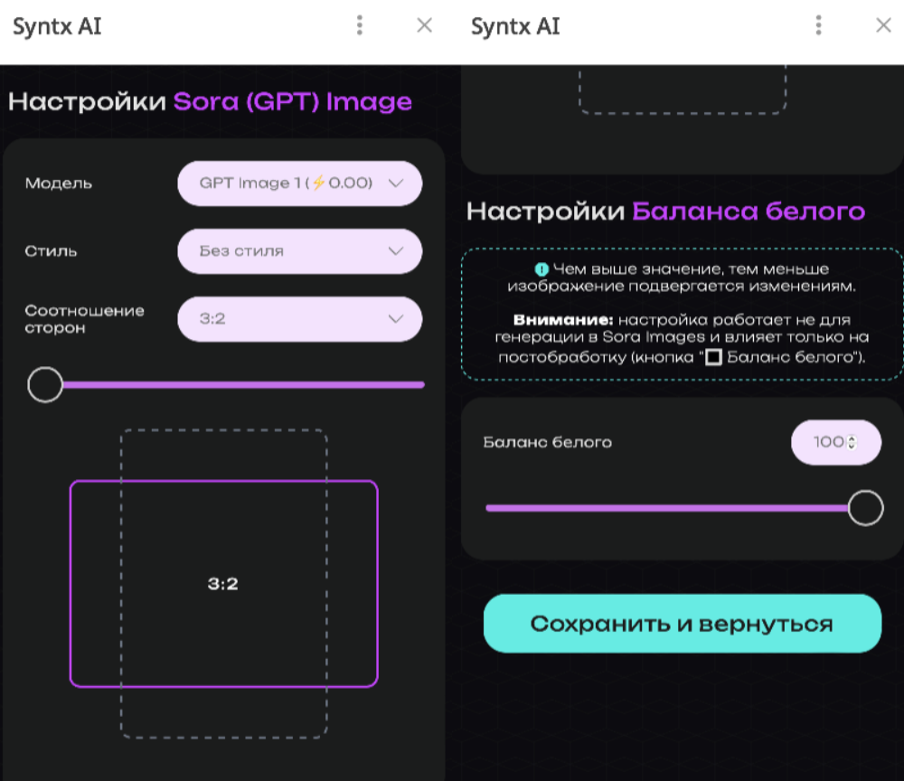Close the right Syntx AI panel
This screenshot has height=782, width=904.
coord(883,26)
